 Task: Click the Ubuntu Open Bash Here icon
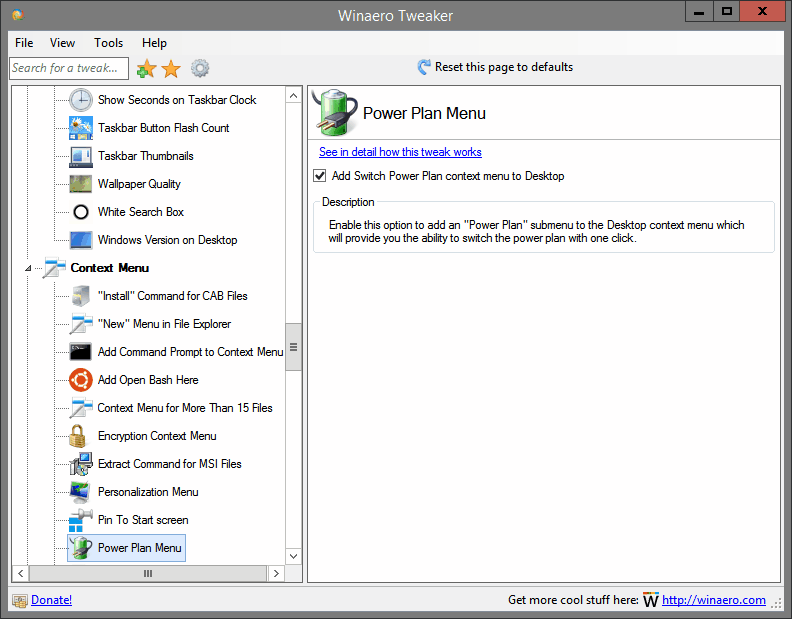click(x=81, y=380)
